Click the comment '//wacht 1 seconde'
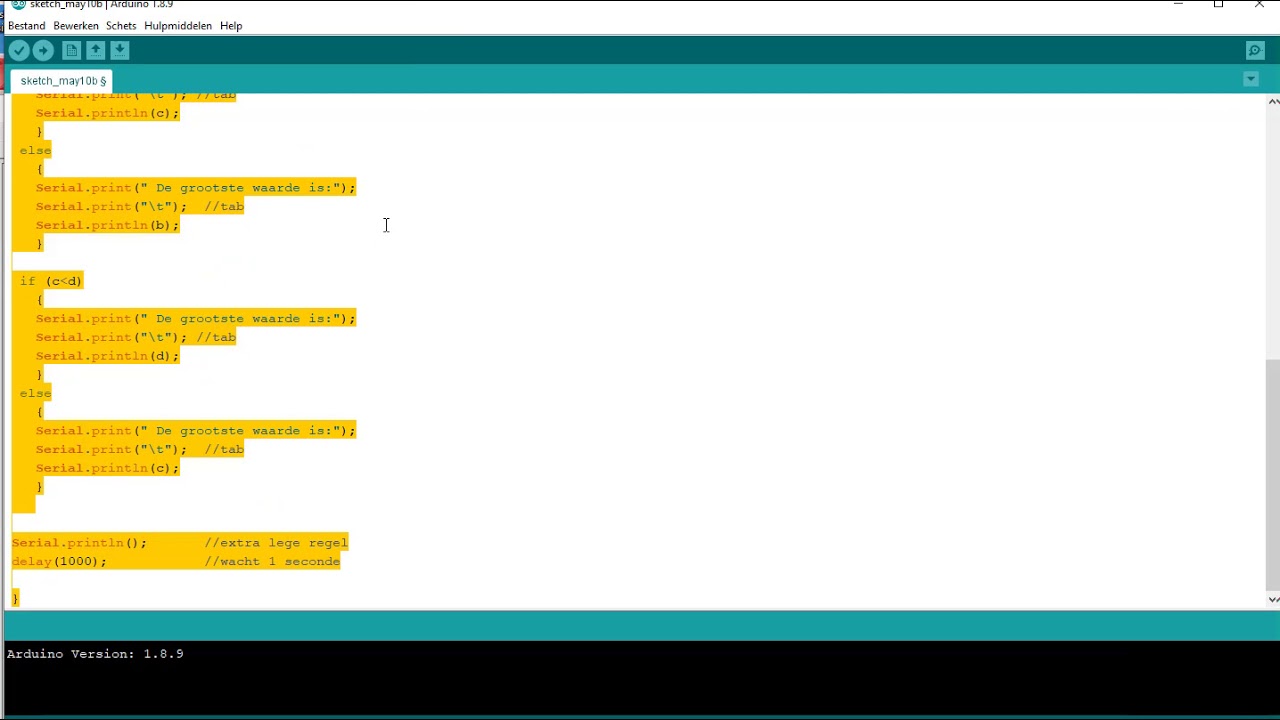The image size is (1280, 720). point(272,561)
